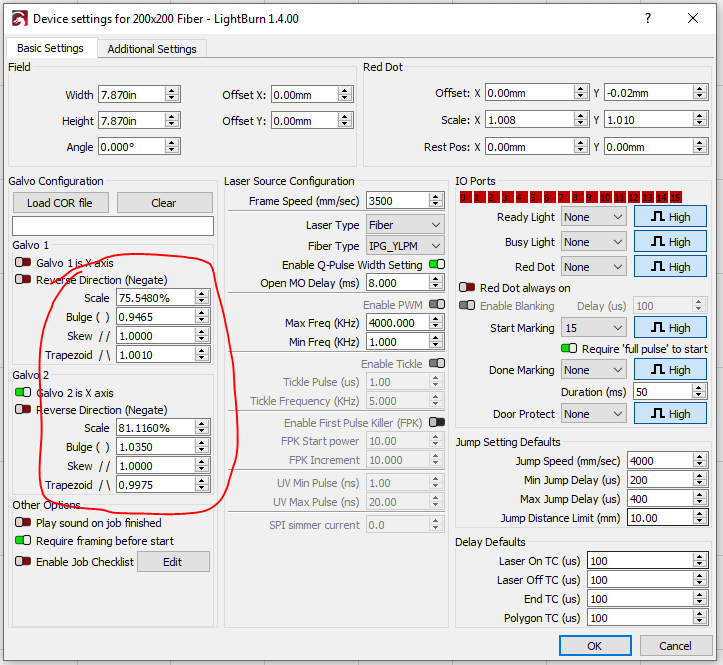This screenshot has width=723, height=665.
Task: Toggle Ready Light High polarity button
Action: coord(670,217)
